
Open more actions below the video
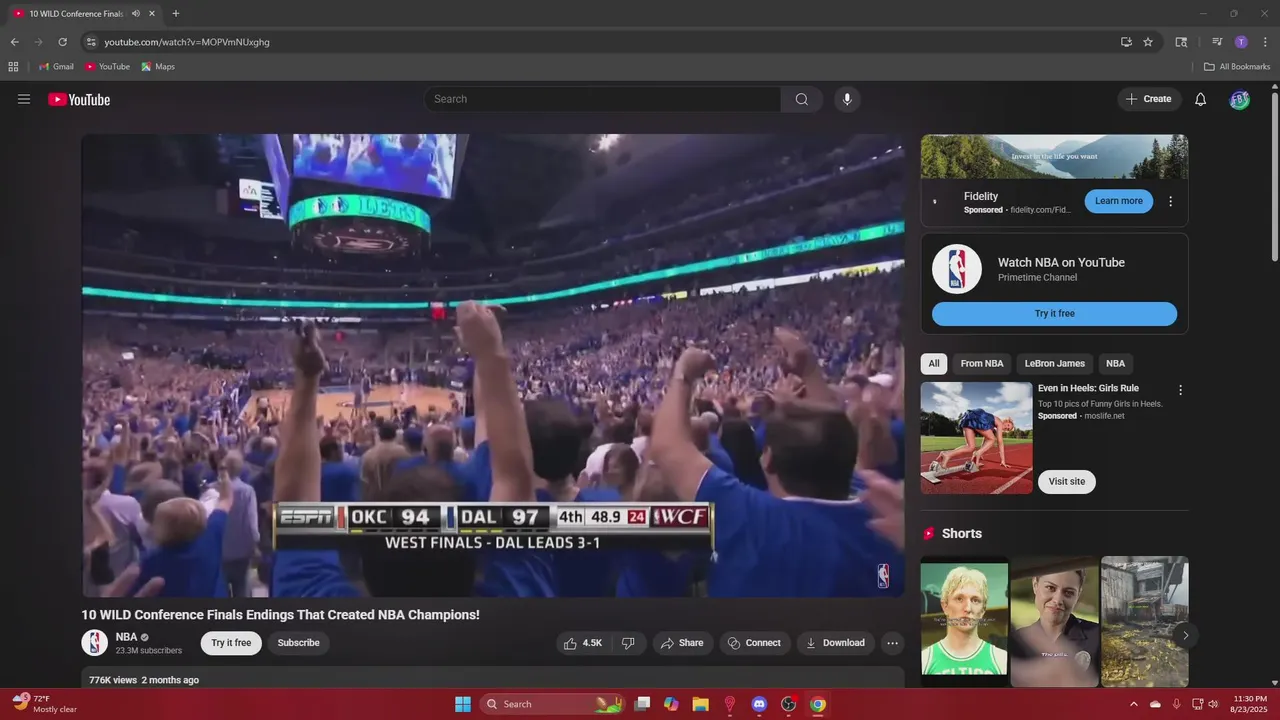pyautogui.click(x=893, y=643)
